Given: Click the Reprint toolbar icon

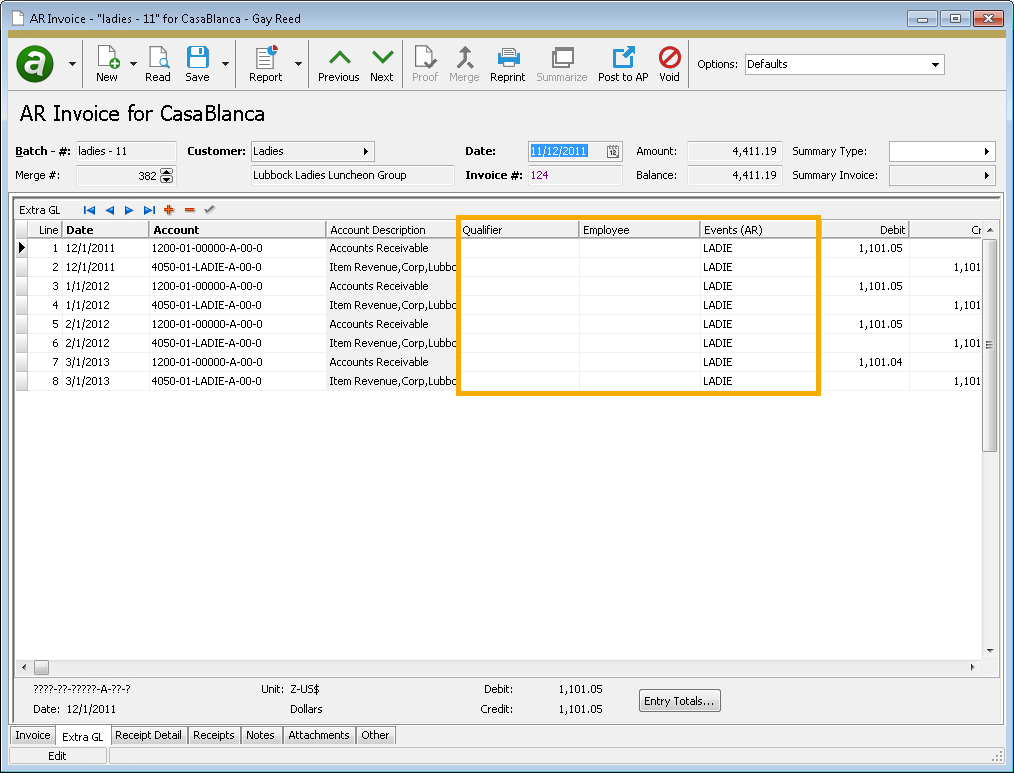Looking at the screenshot, I should (508, 62).
